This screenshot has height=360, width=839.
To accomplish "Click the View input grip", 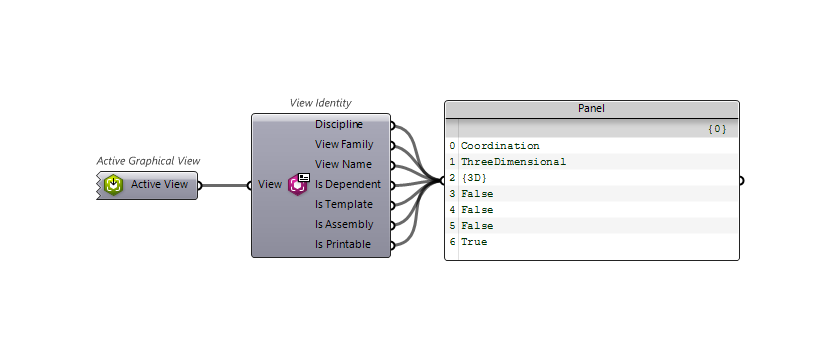I will click(x=249, y=186).
